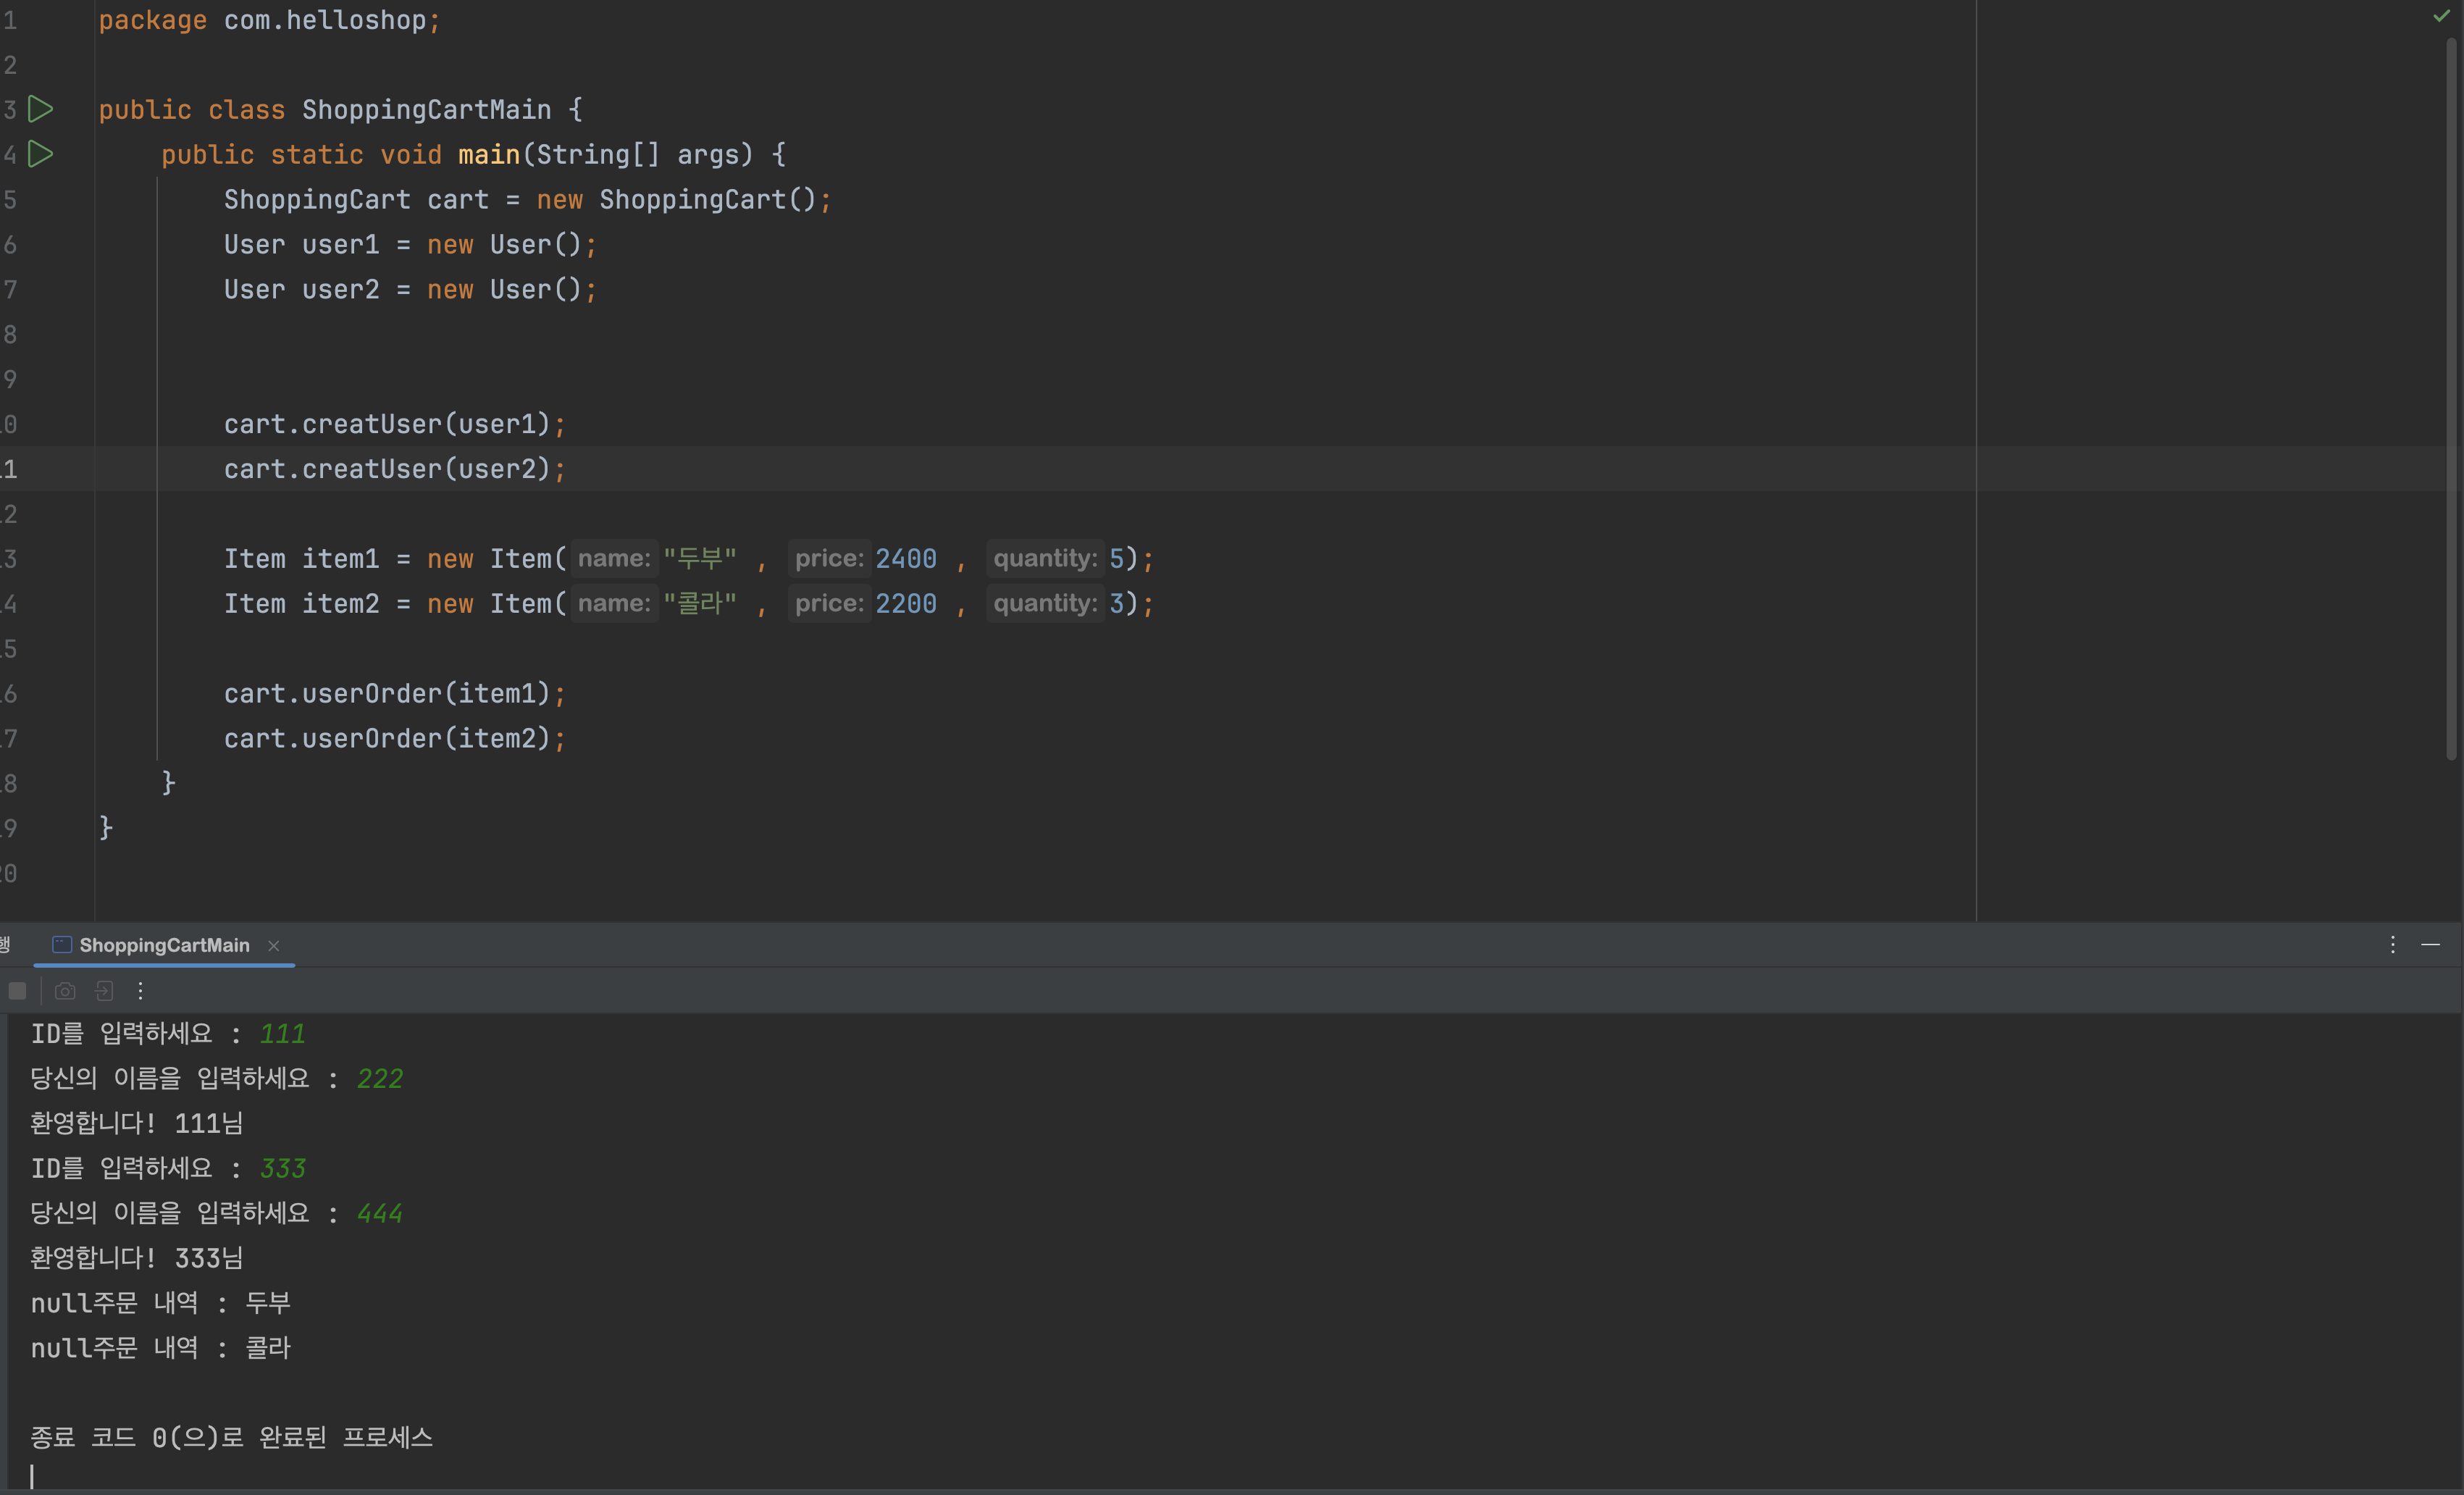The width and height of the screenshot is (2464, 1495).
Task: Click the price: hint before 2200
Action: 829,603
